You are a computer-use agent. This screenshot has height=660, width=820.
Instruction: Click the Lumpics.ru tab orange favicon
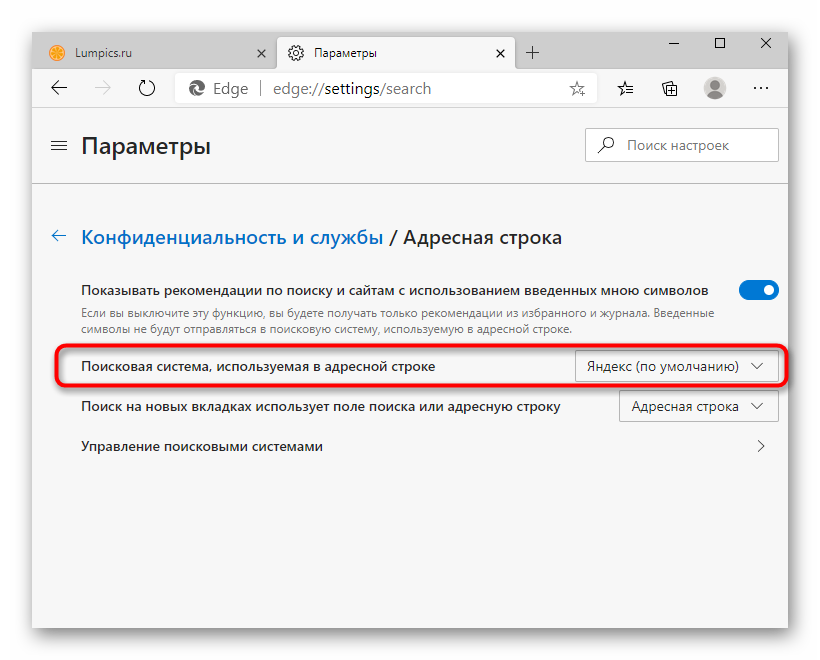click(56, 53)
